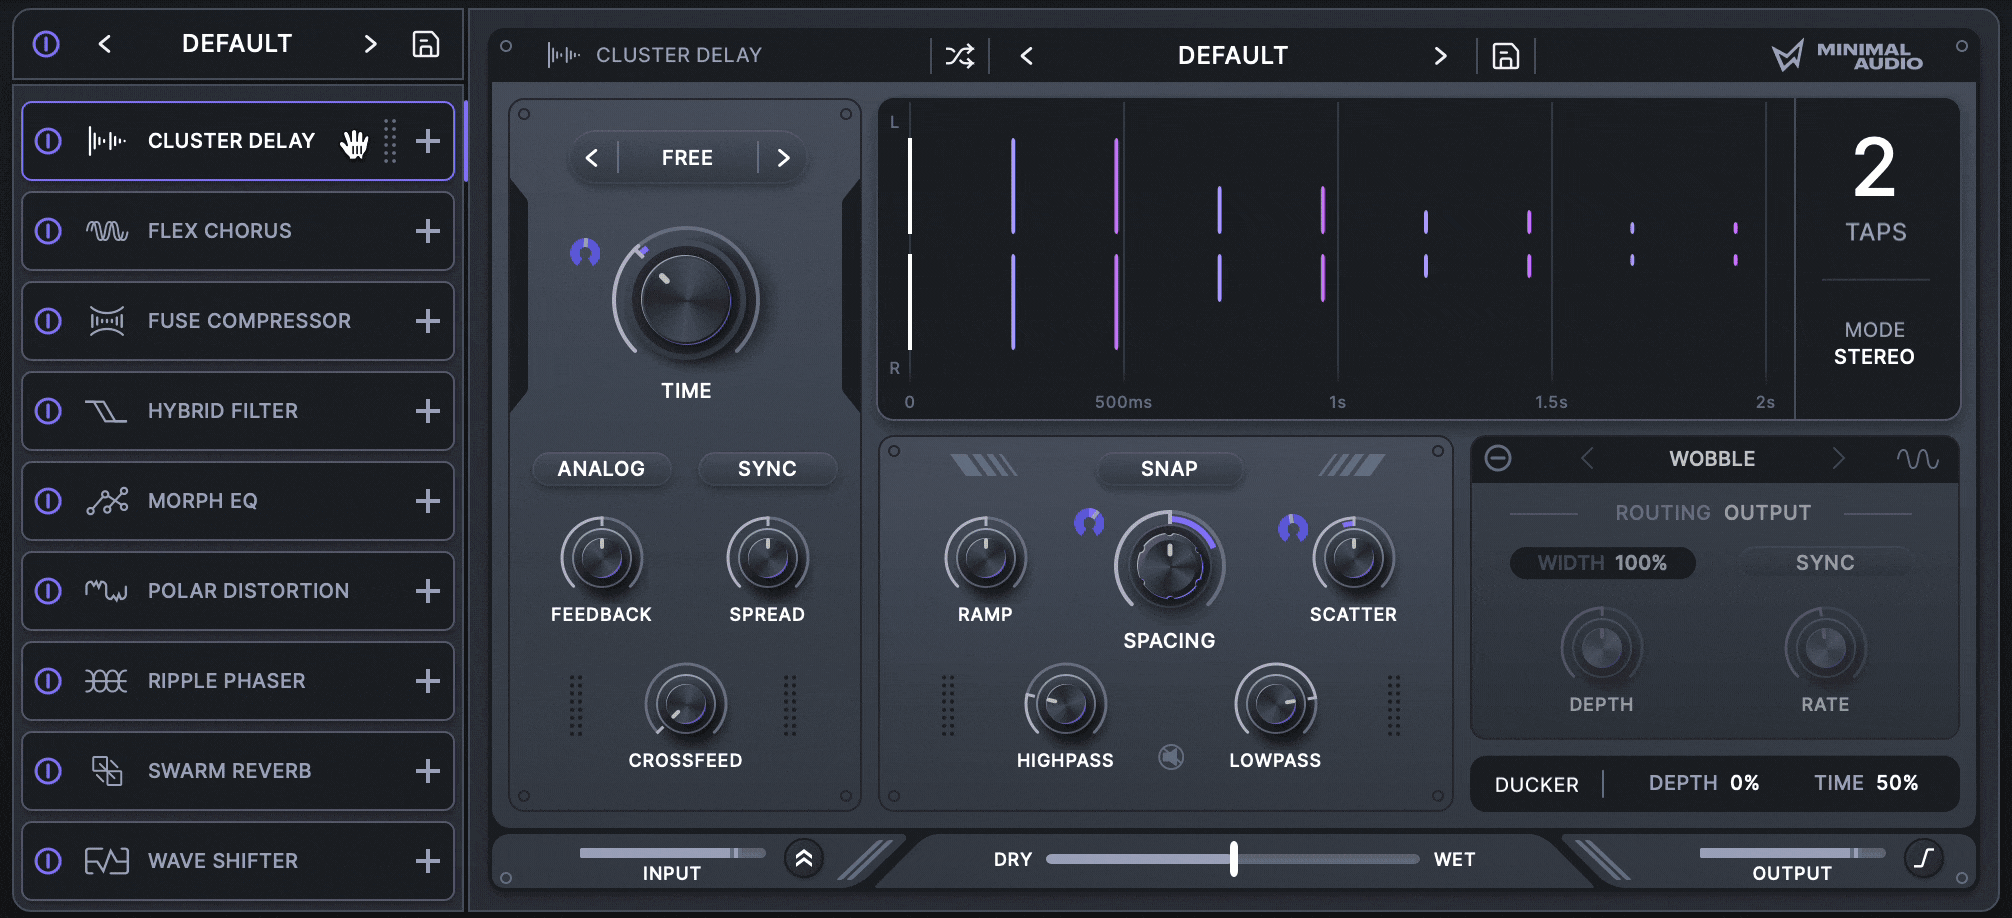
Task: Toggle Cluster Delay power in sidebar
Action: pyautogui.click(x=48, y=141)
